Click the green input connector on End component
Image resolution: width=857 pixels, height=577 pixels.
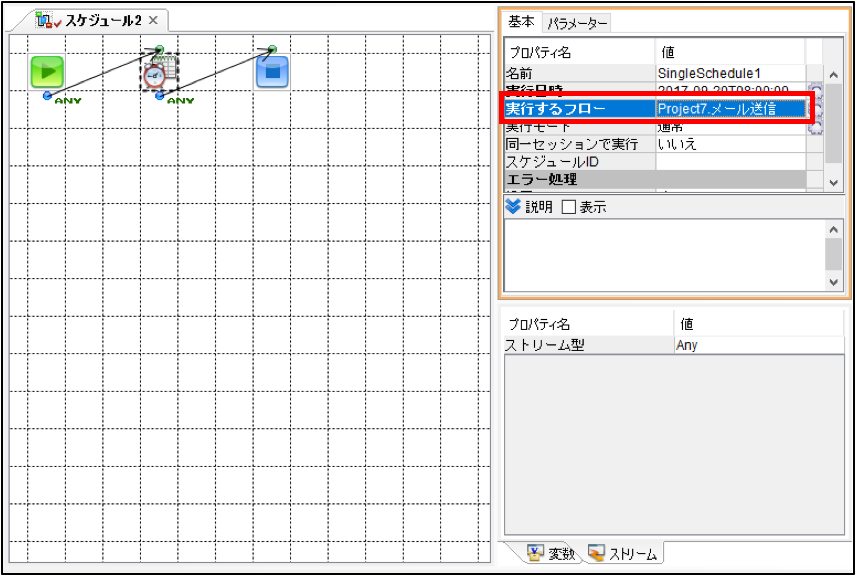[x=272, y=49]
